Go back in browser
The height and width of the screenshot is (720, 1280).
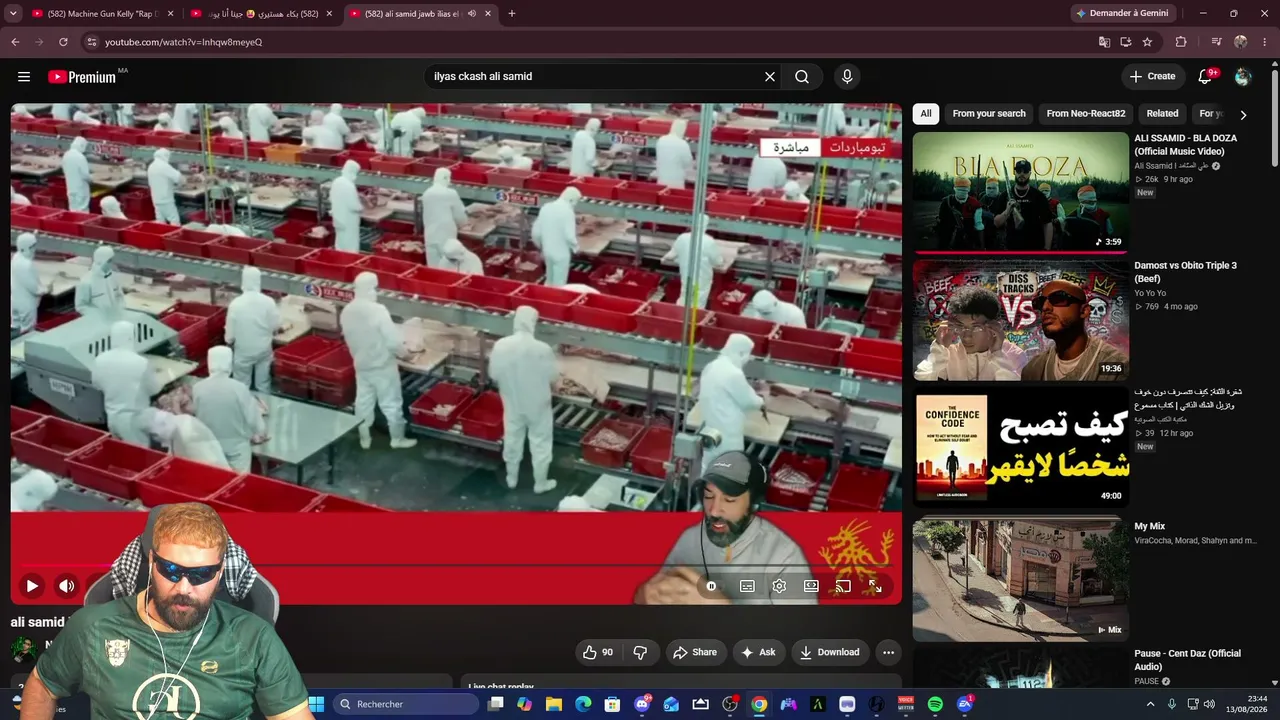click(x=15, y=42)
